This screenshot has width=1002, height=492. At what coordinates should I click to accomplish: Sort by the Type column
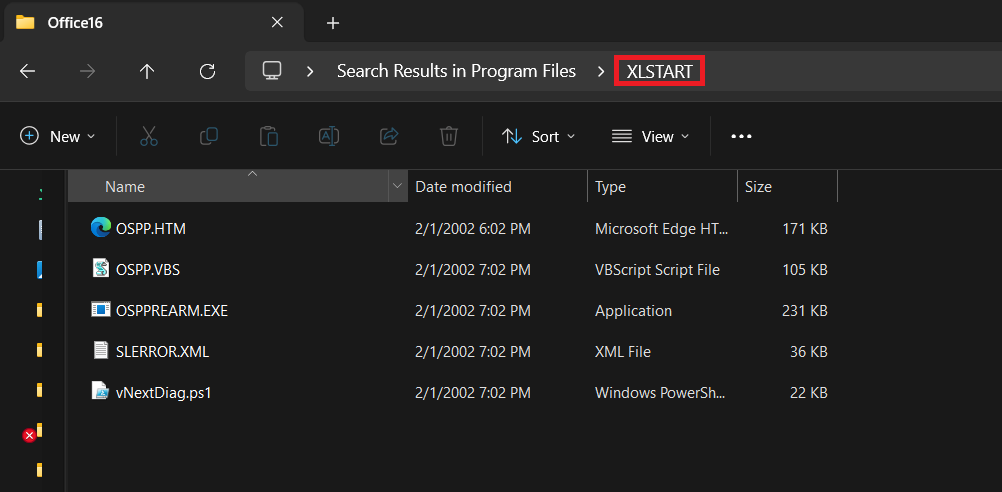pos(662,187)
